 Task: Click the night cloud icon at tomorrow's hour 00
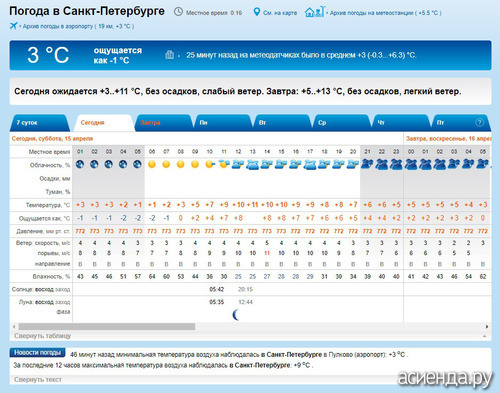(411, 164)
